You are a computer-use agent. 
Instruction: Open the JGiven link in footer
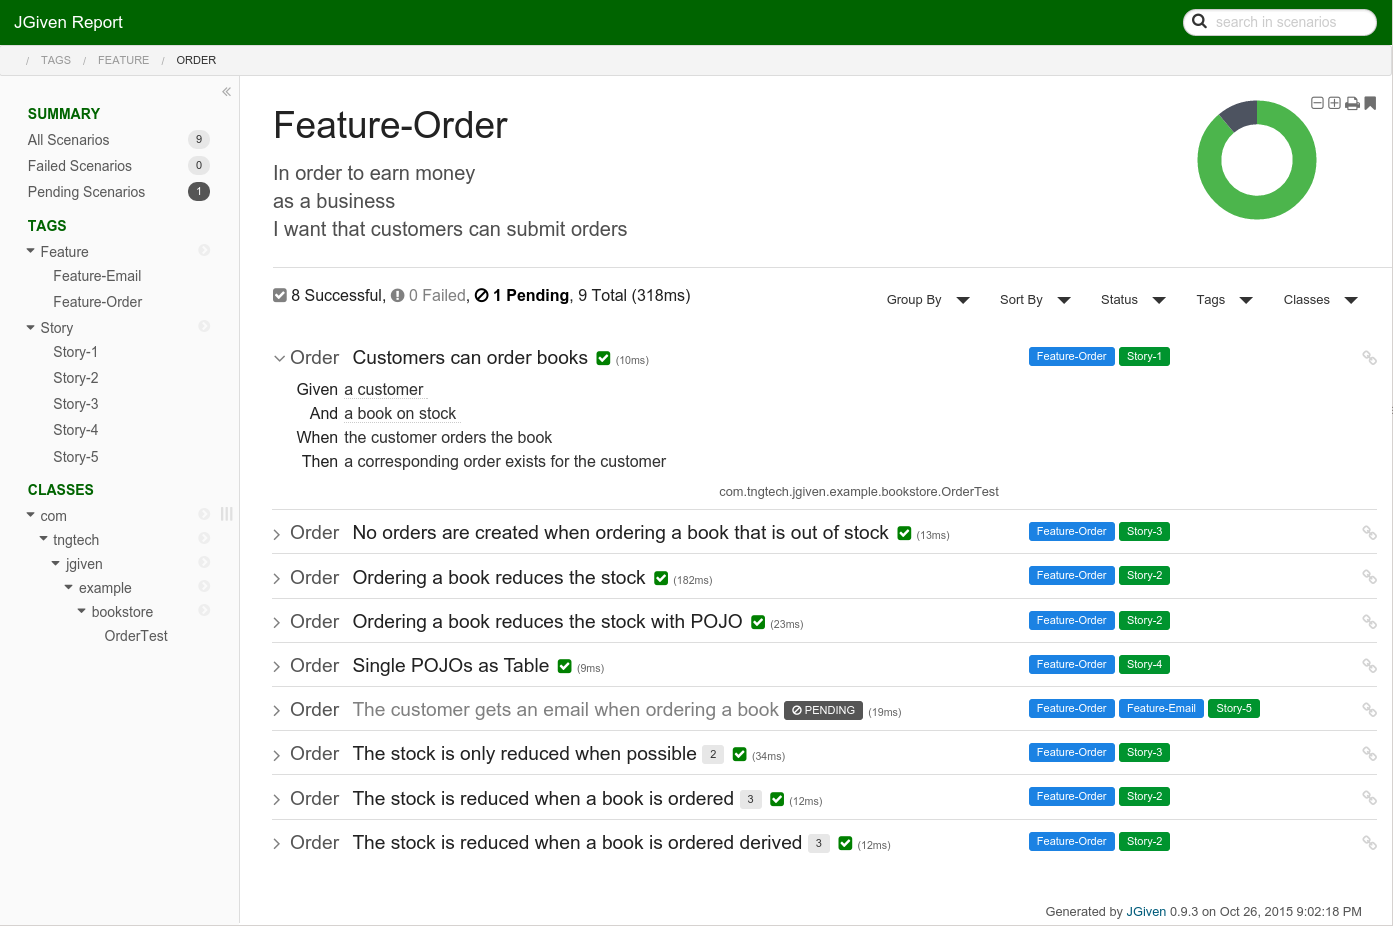(x=1146, y=912)
